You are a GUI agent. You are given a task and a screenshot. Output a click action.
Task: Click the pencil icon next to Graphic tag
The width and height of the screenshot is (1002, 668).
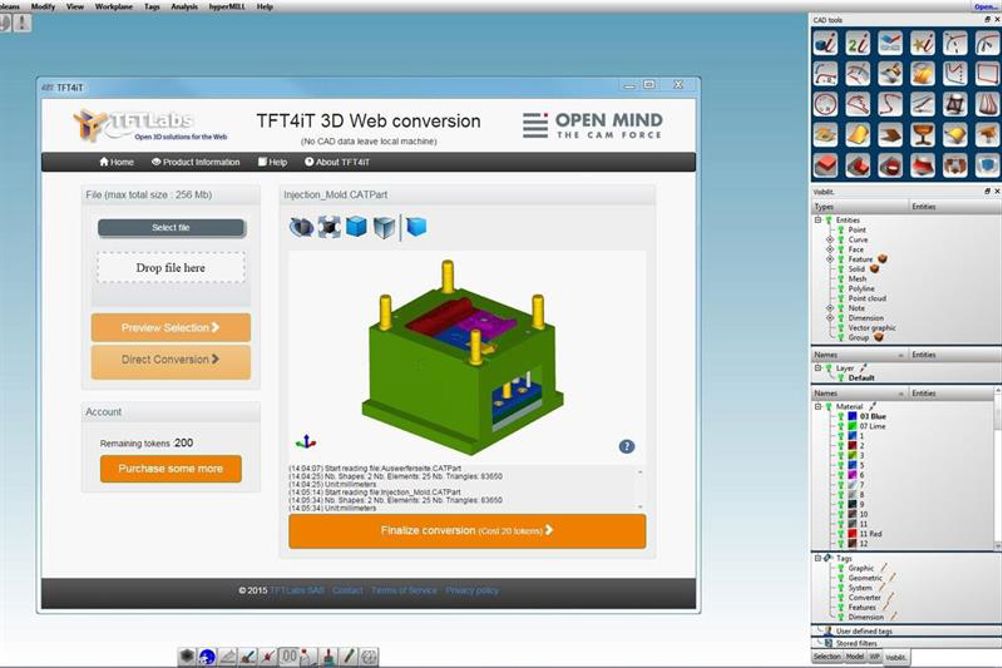pos(884,568)
